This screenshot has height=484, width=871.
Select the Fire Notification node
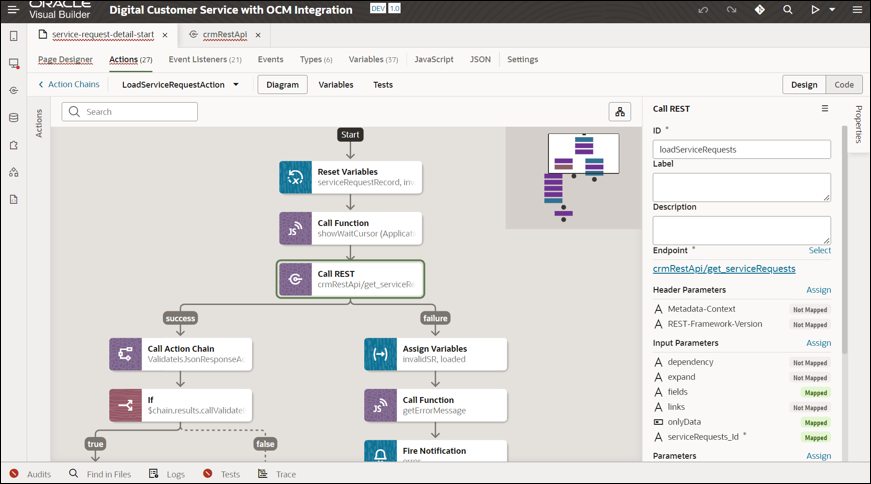(x=436, y=451)
